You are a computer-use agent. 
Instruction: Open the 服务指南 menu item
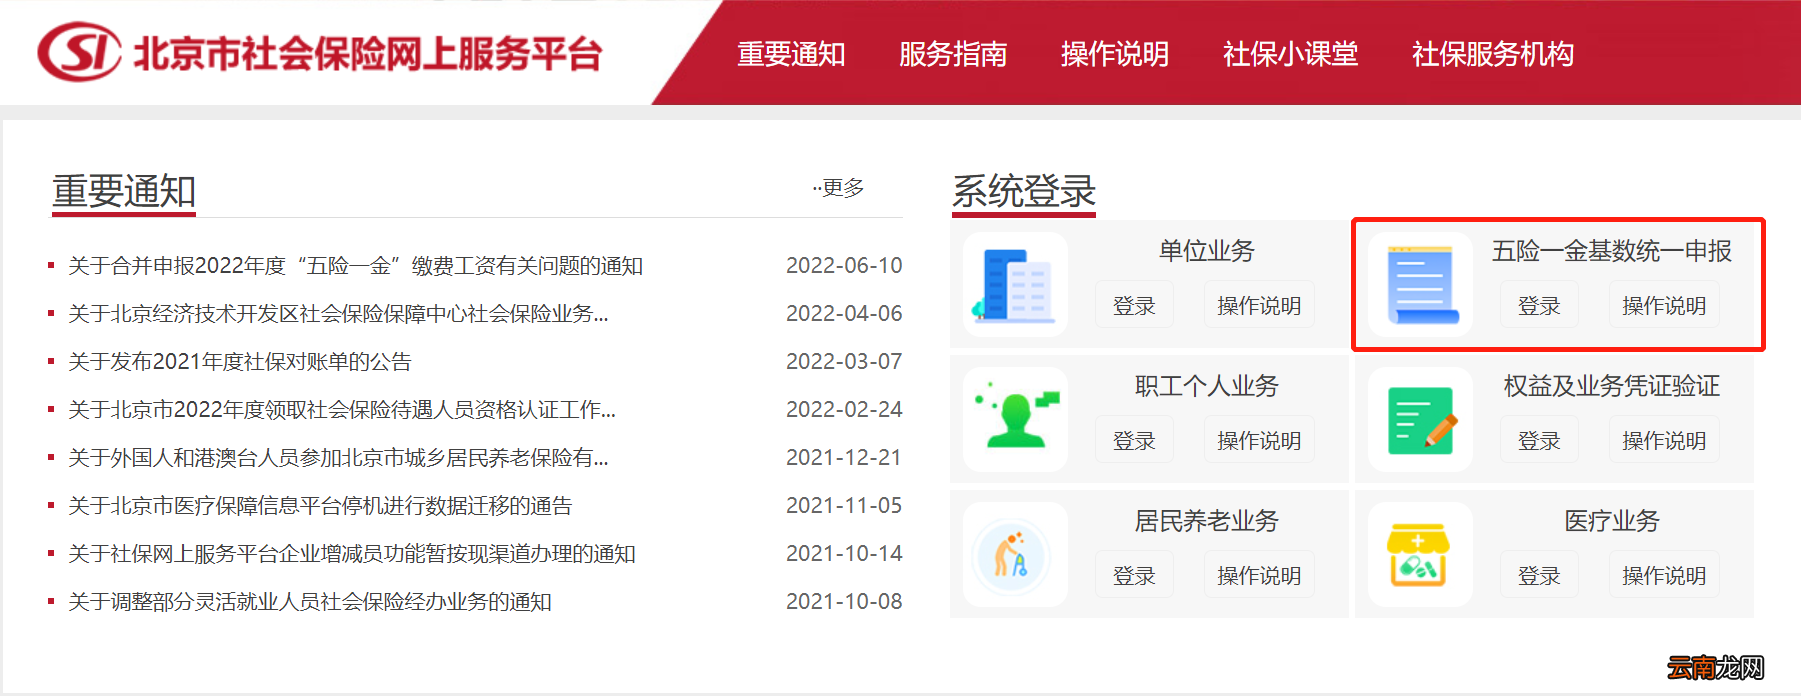coord(953,54)
